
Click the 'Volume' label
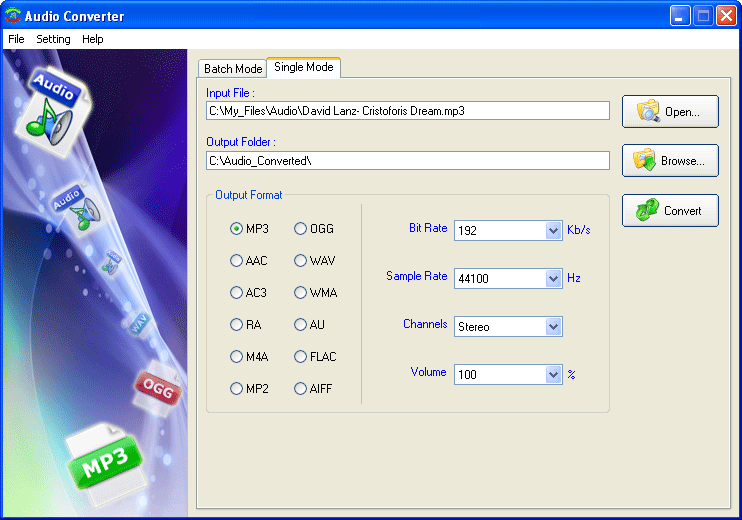tap(428, 372)
